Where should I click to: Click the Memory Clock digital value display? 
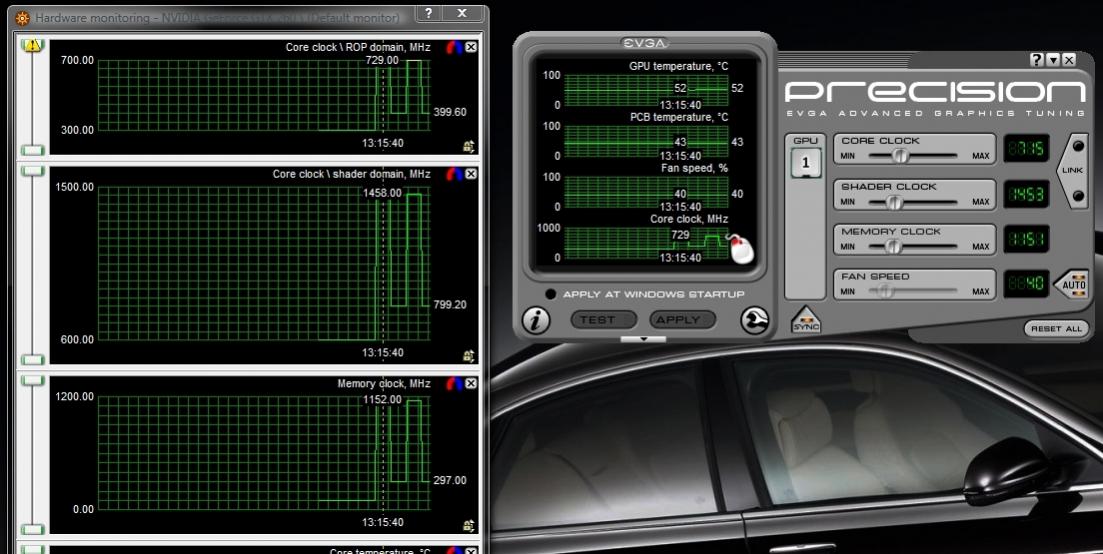click(1026, 240)
